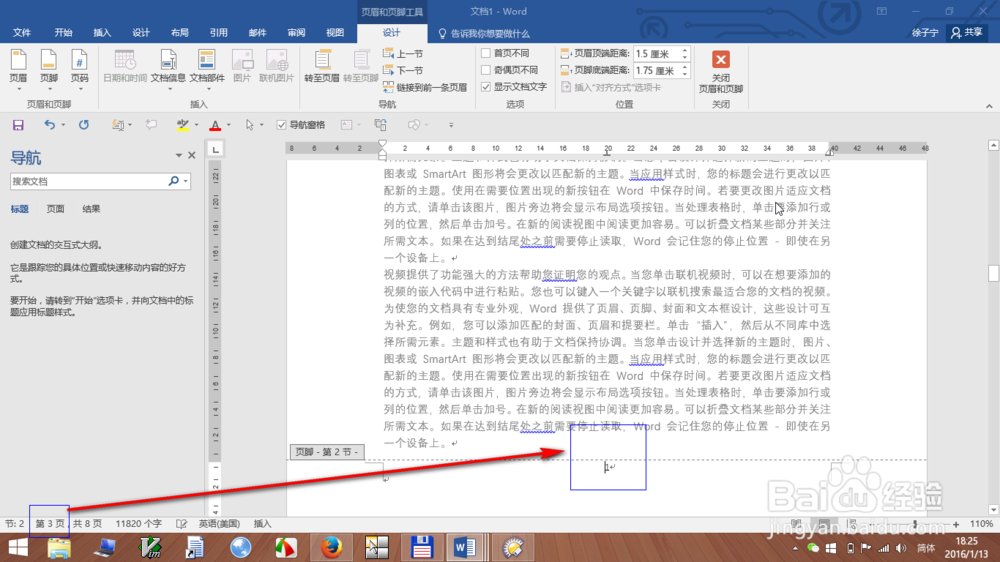Click 转至页眉 (Go to Header)
The image size is (1000, 562).
(322, 66)
